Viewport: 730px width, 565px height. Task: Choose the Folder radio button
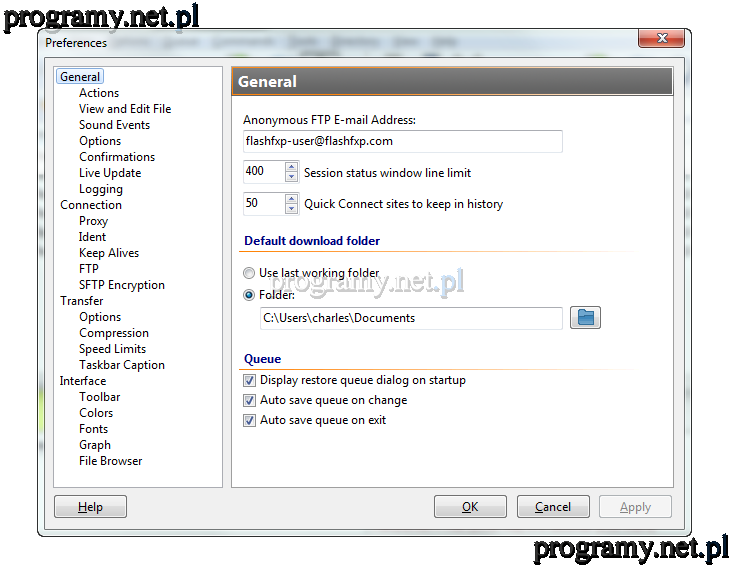pos(250,296)
